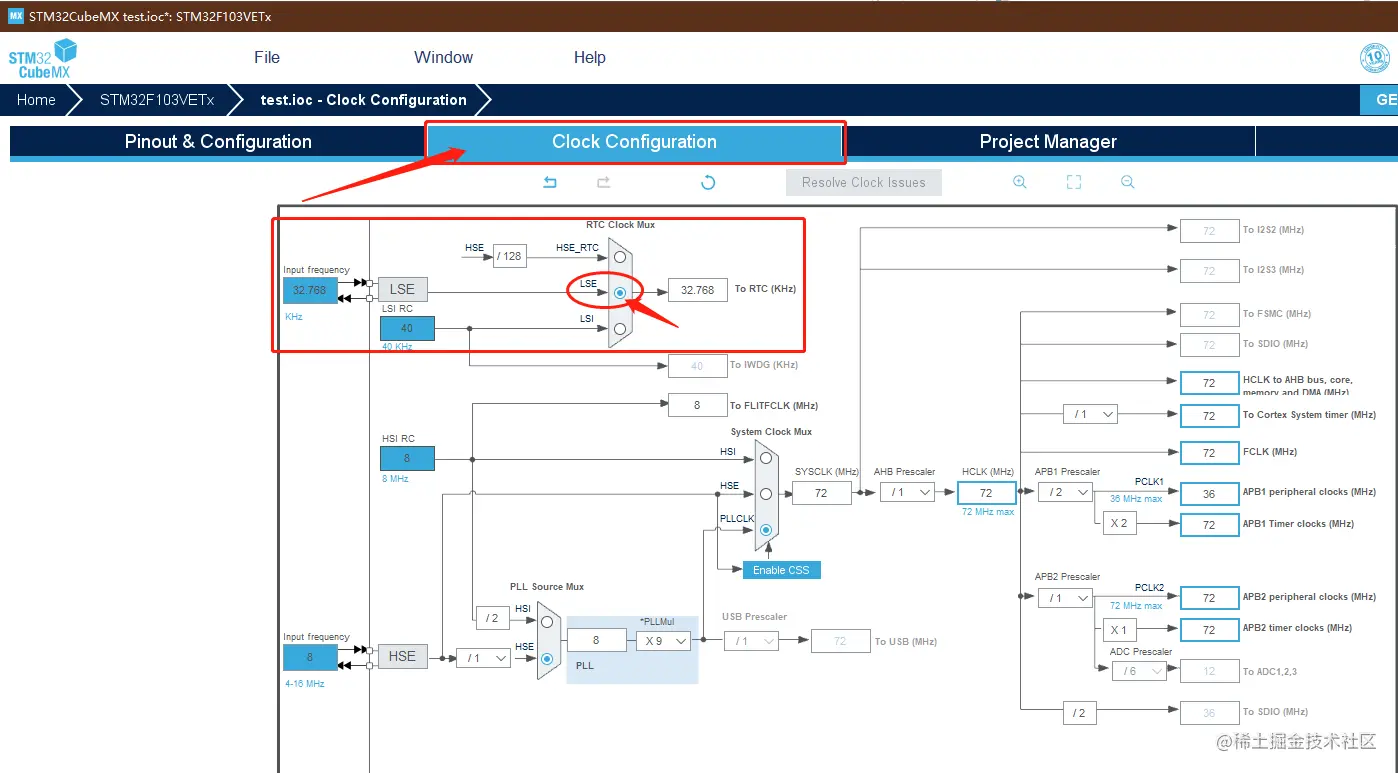Select LSE in RTC Clock Mux
1398x773 pixels.
(620, 293)
